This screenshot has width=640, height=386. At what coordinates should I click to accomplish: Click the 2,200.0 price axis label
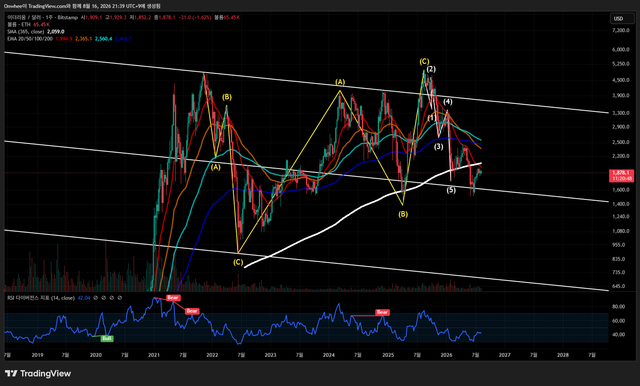[x=620, y=156]
